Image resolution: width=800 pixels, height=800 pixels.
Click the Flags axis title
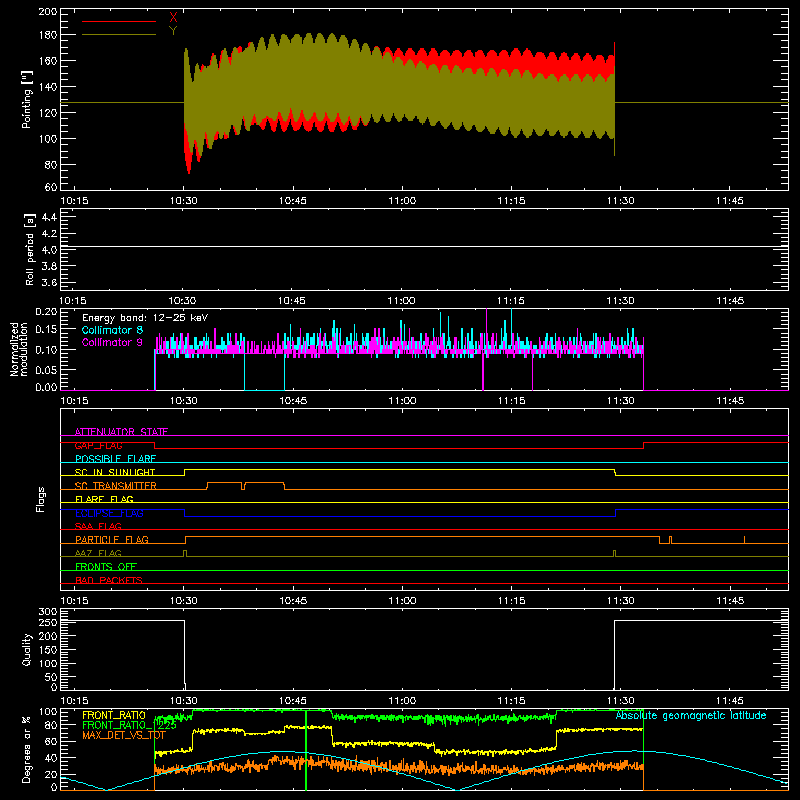[40, 499]
